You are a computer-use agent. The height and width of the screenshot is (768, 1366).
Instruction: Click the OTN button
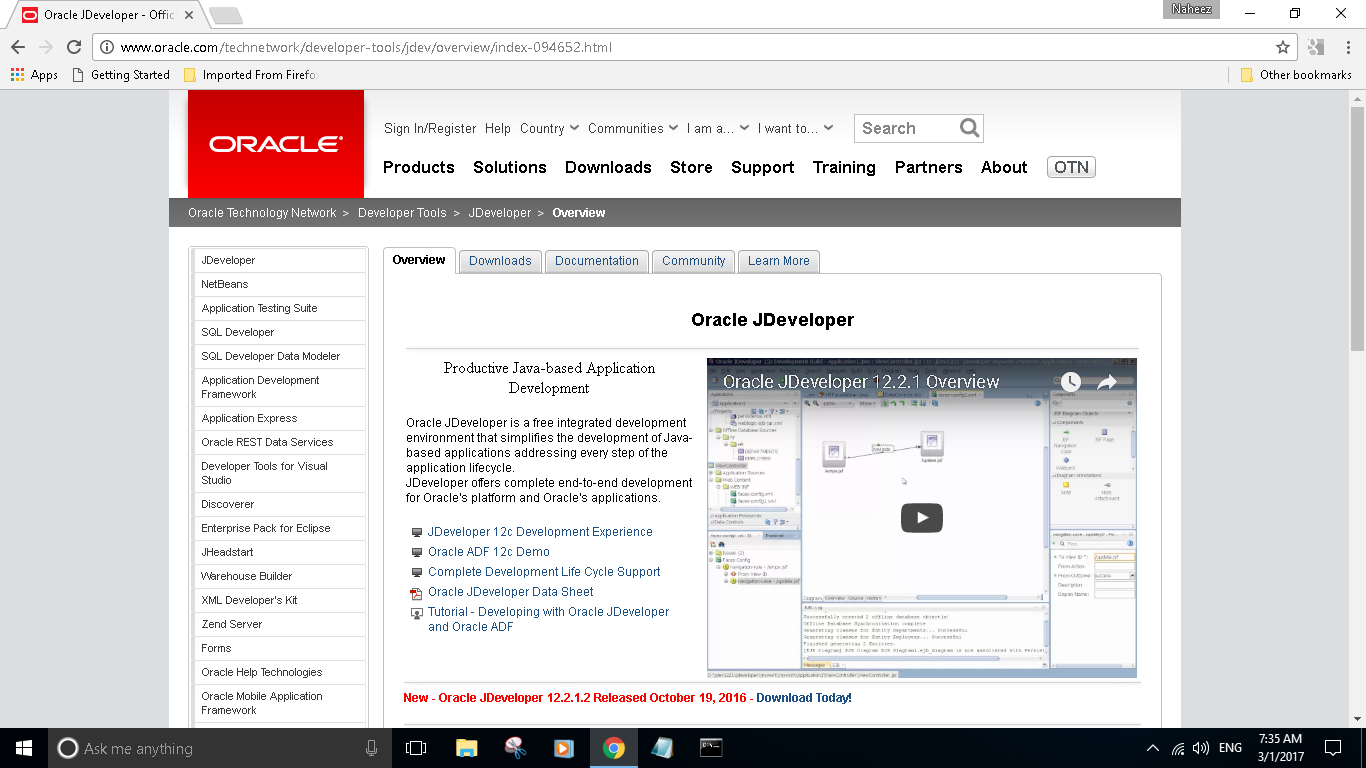1071,167
